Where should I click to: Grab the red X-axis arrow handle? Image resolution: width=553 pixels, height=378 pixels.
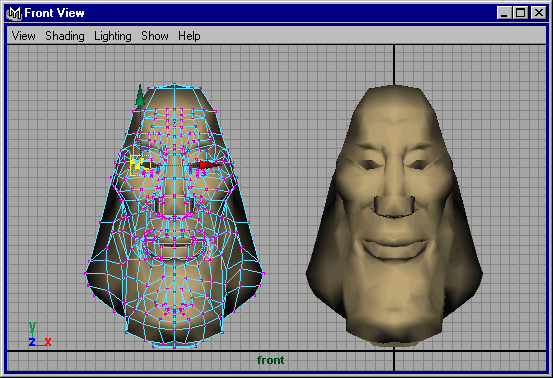tap(210, 165)
